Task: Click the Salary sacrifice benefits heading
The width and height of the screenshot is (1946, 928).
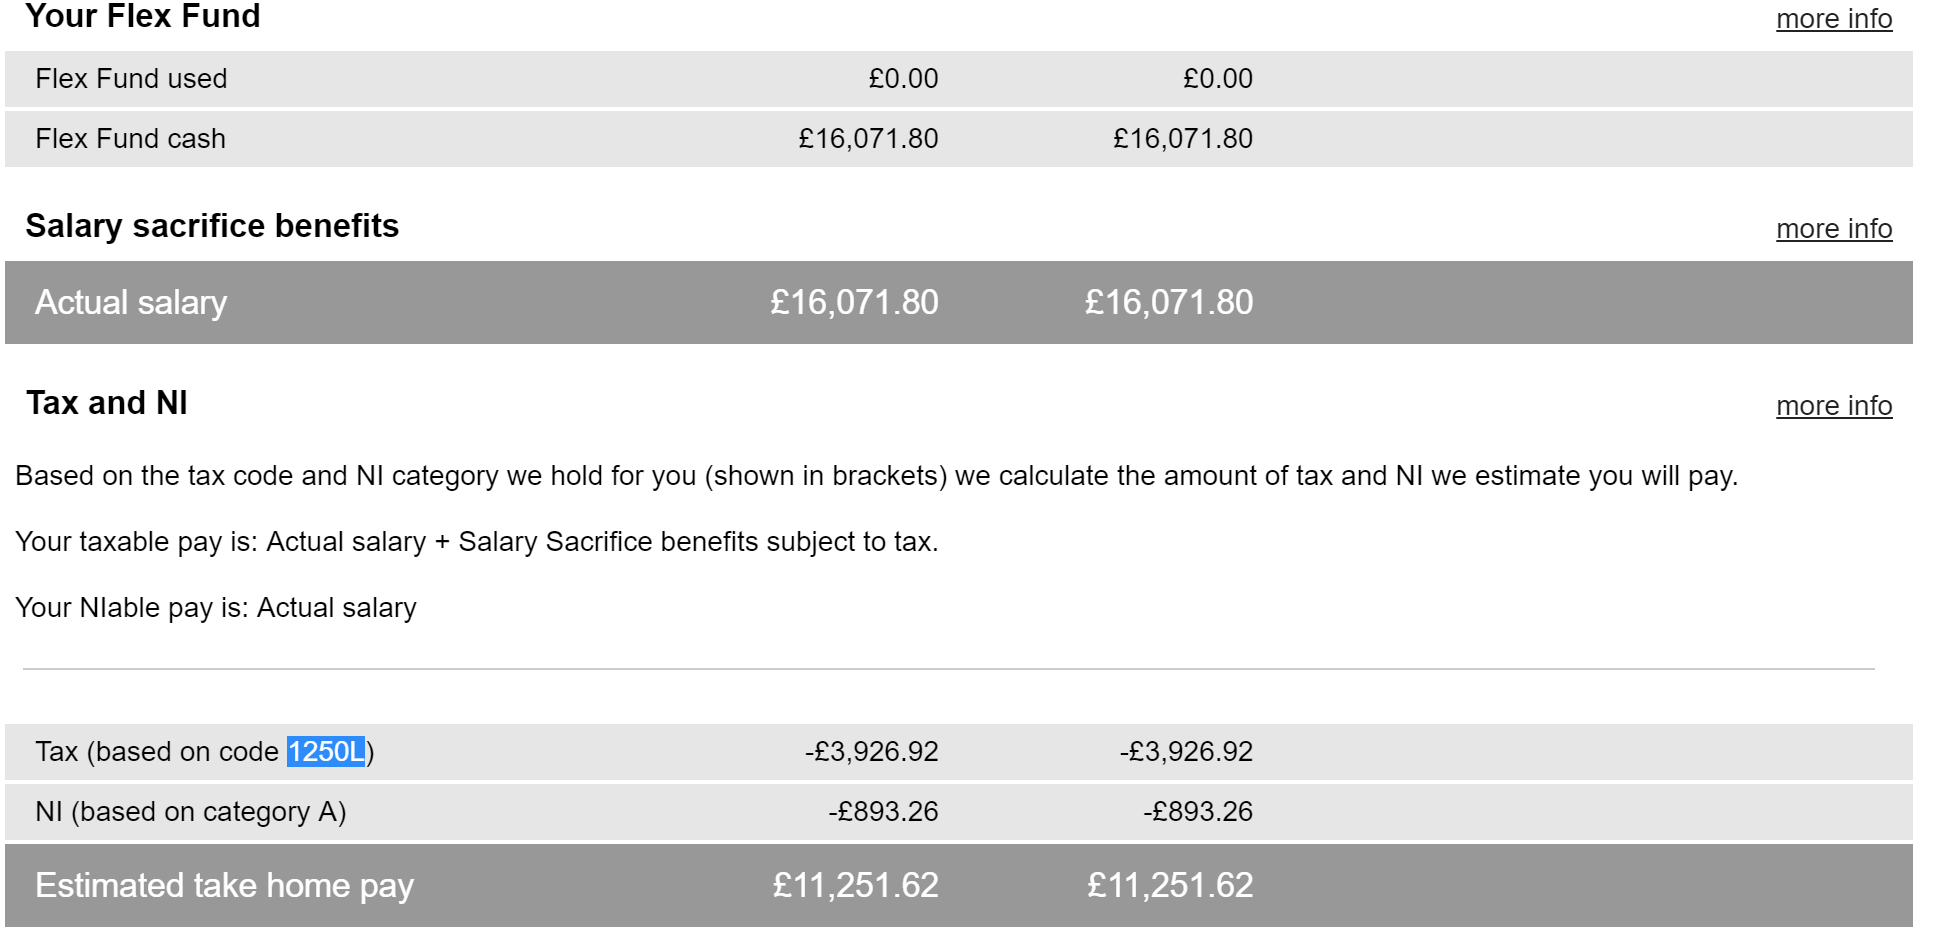Action: (x=212, y=226)
